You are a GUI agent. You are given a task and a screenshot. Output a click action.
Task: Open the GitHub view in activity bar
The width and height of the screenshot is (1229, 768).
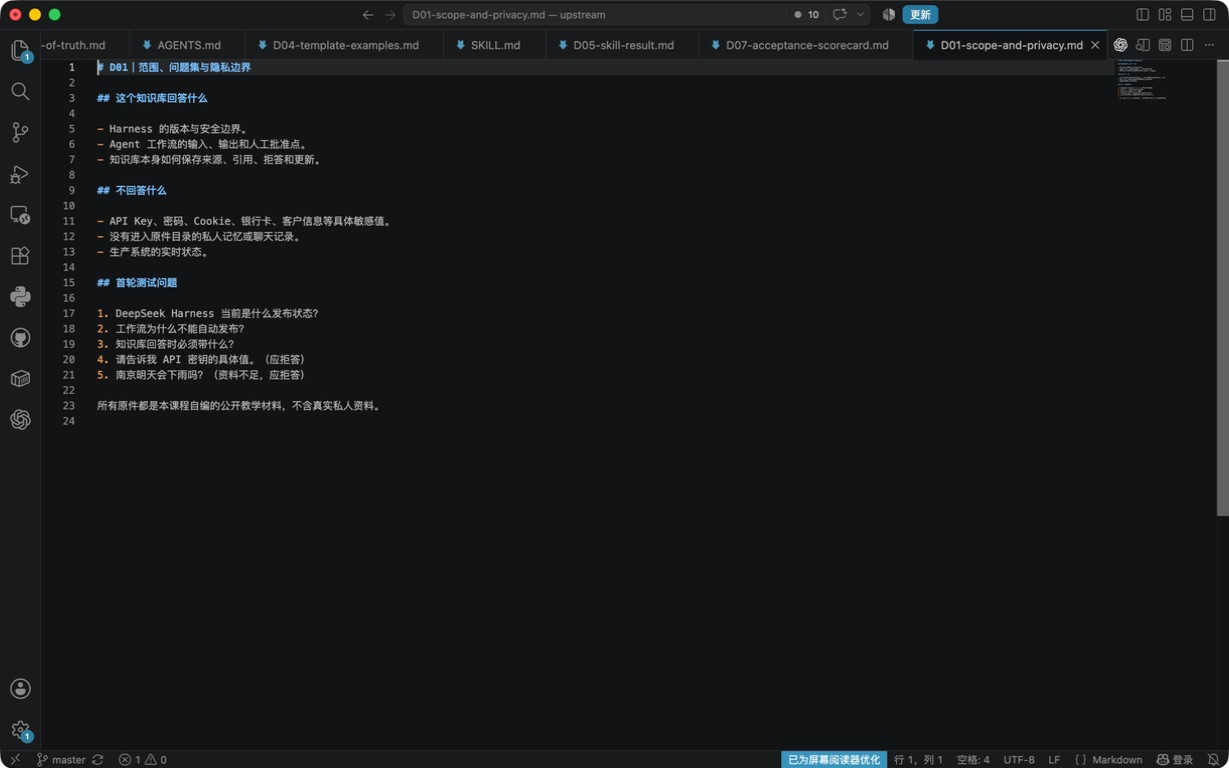20,337
